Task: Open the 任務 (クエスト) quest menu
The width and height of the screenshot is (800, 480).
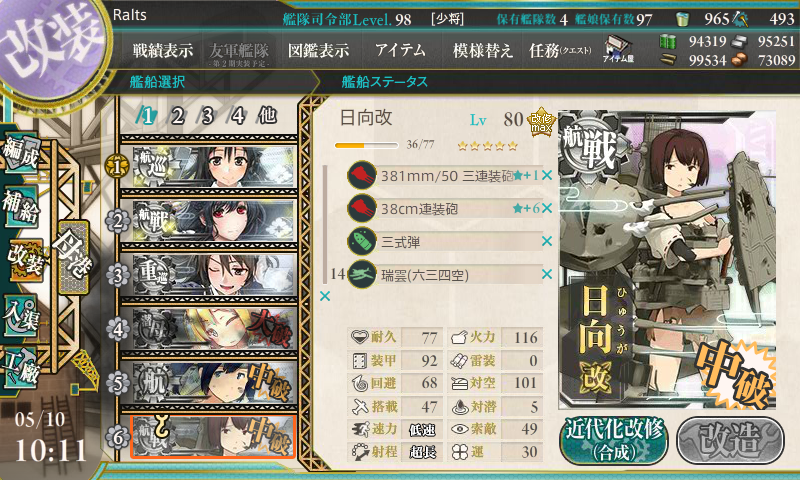Action: point(560,50)
